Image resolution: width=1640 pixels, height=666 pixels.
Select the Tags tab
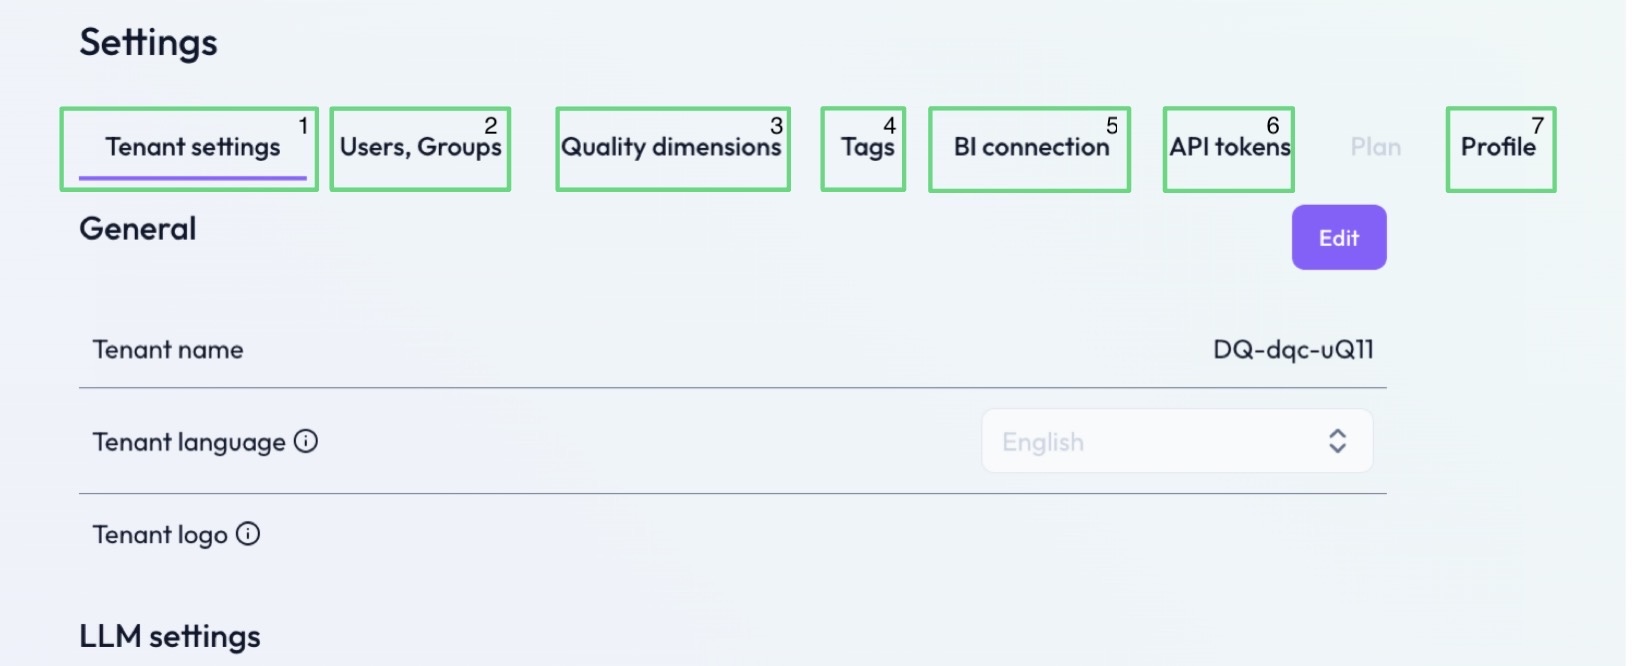(x=867, y=147)
